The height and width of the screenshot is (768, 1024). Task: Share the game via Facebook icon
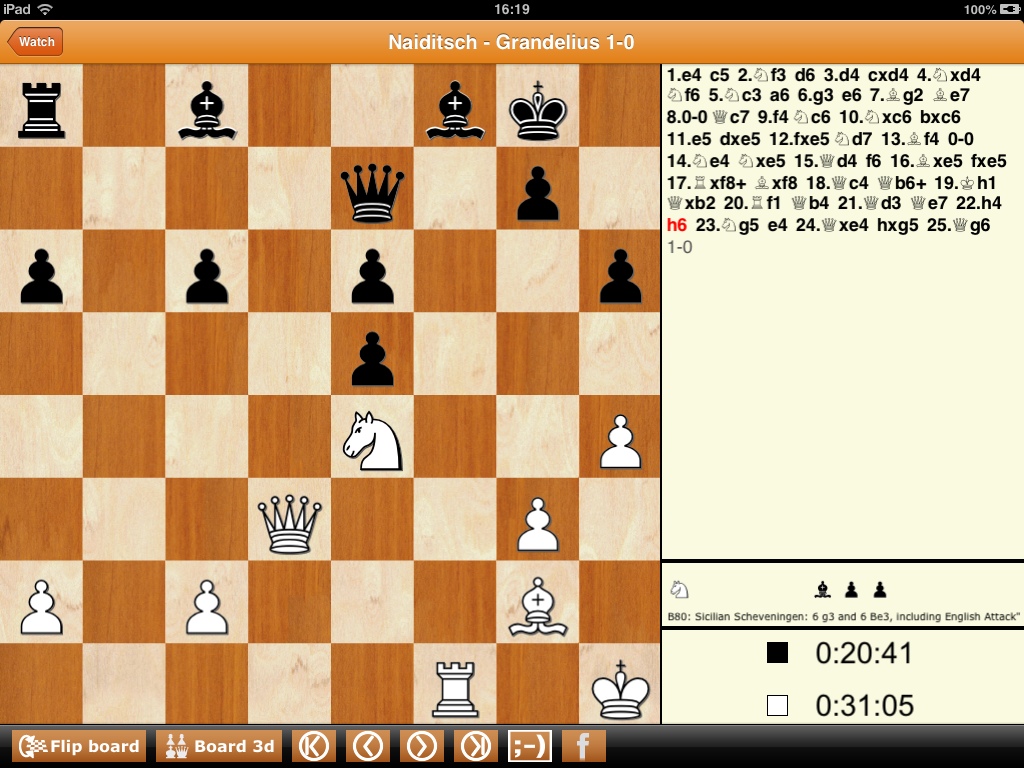click(583, 746)
